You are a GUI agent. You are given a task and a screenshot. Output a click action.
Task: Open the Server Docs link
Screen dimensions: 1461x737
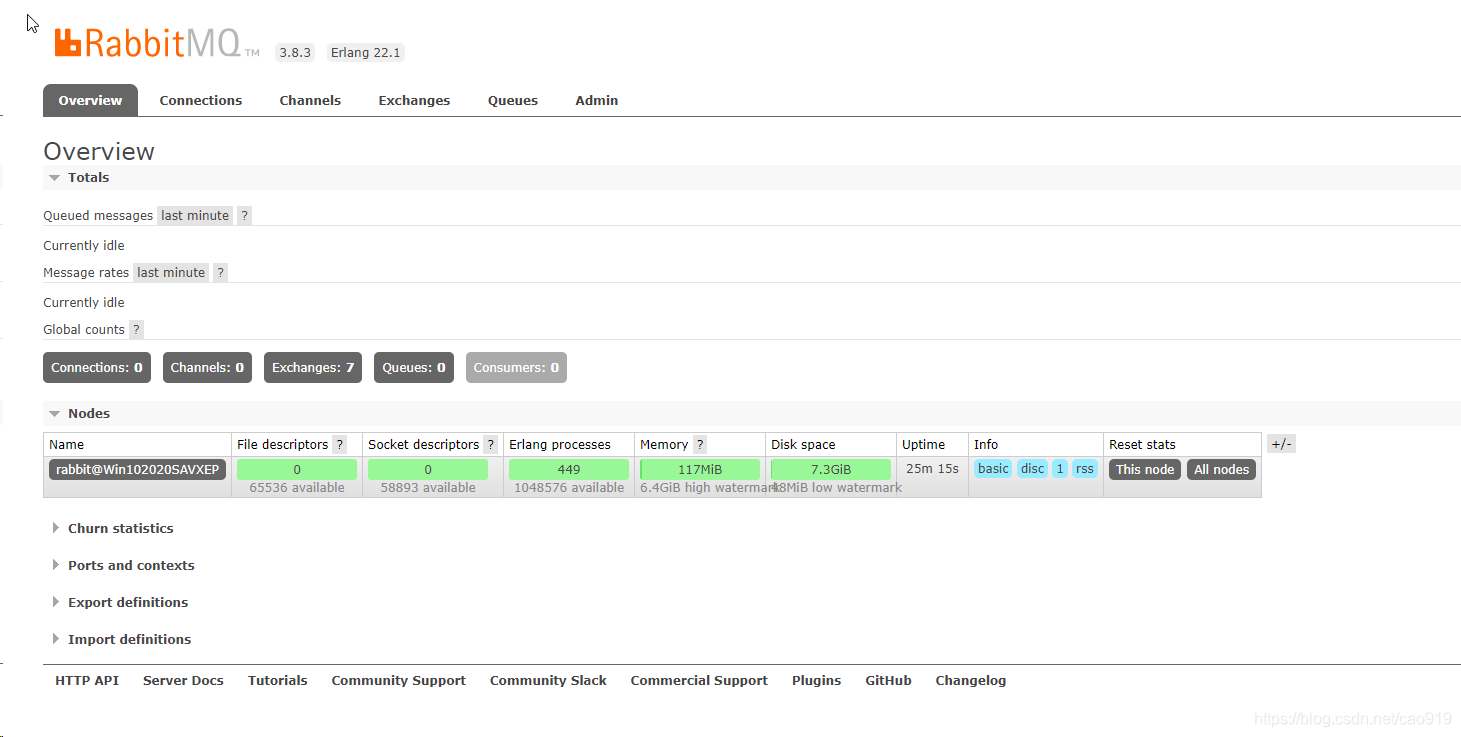pyautogui.click(x=183, y=680)
